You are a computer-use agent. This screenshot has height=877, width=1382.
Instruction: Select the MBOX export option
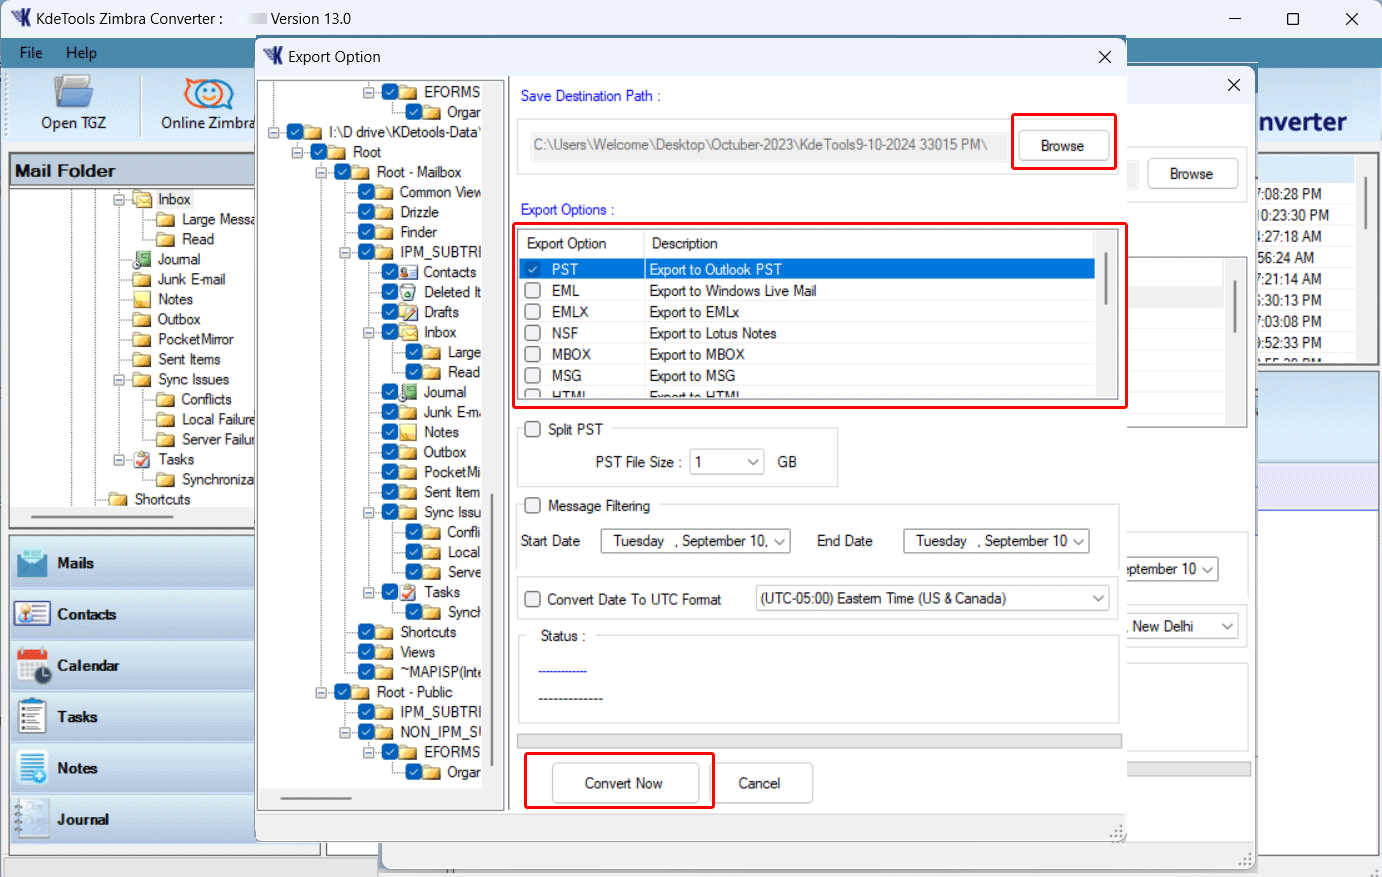(531, 353)
